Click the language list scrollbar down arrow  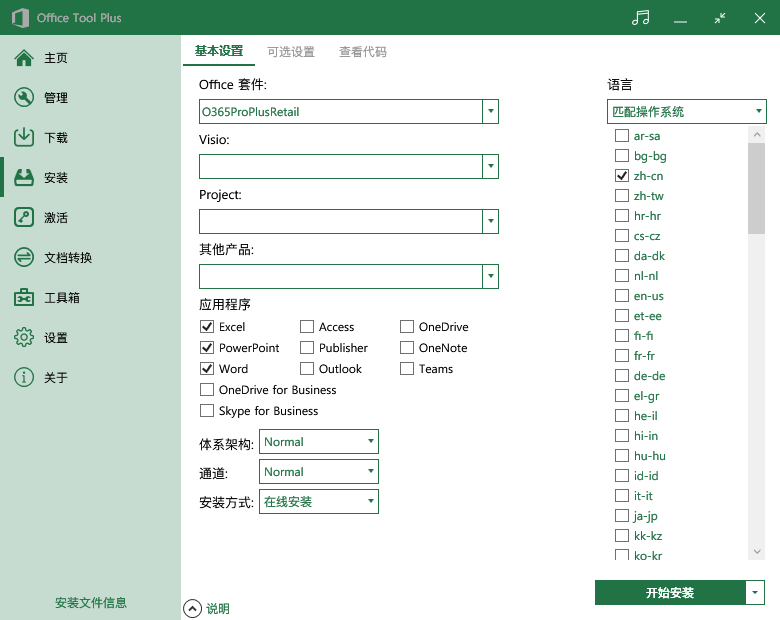pos(756,551)
